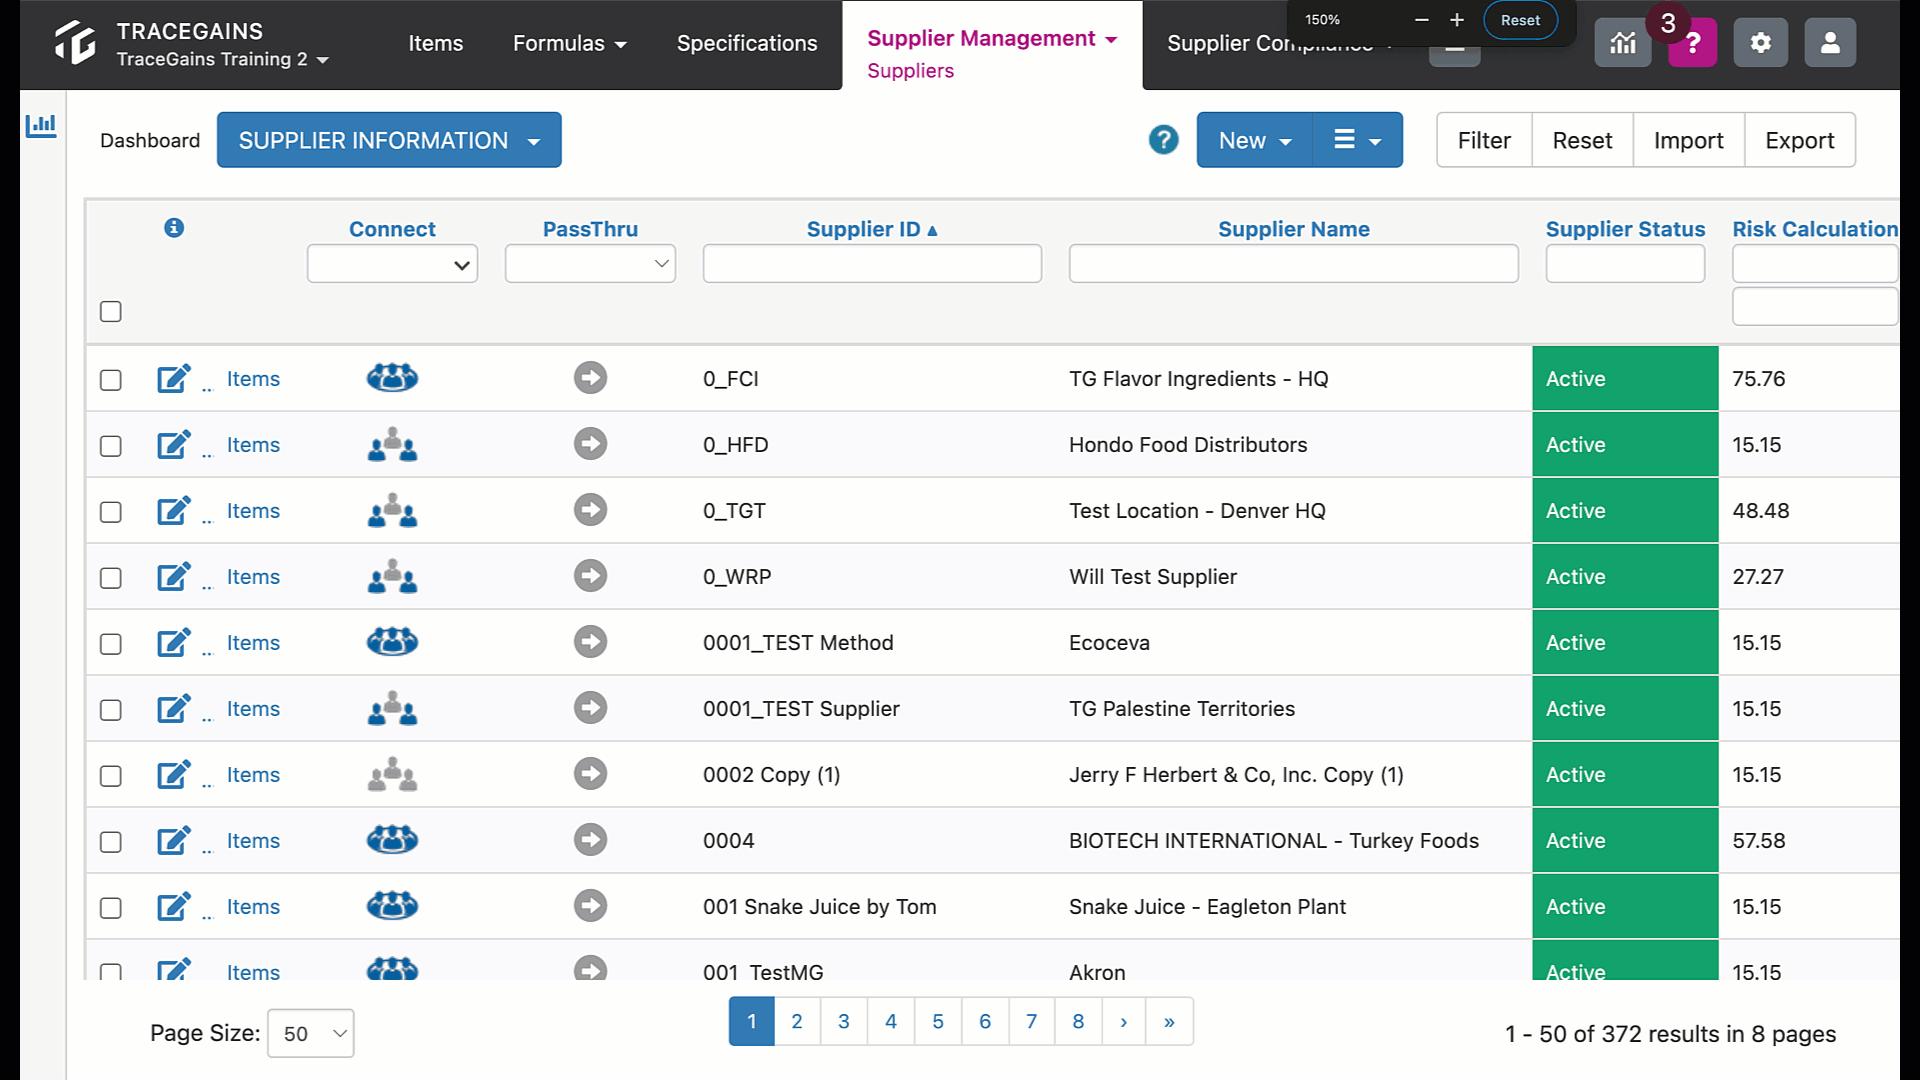Click the Filter button

(x=1484, y=140)
